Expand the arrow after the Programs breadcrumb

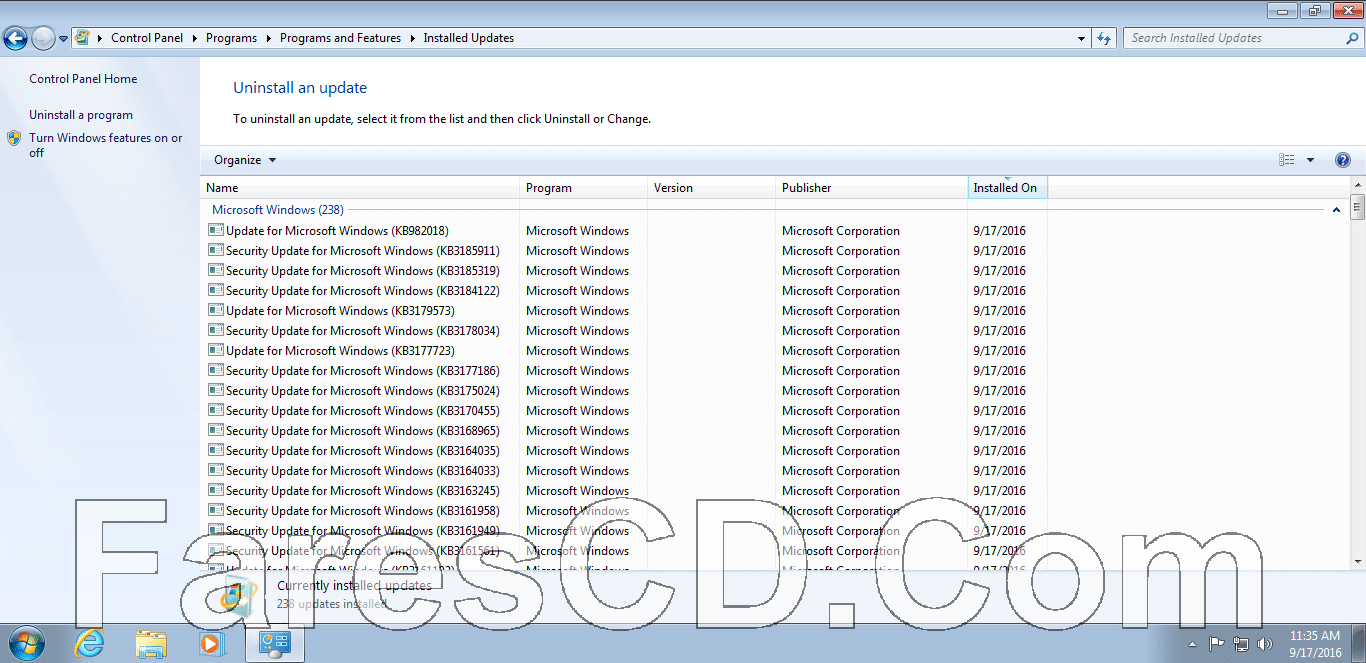point(269,38)
